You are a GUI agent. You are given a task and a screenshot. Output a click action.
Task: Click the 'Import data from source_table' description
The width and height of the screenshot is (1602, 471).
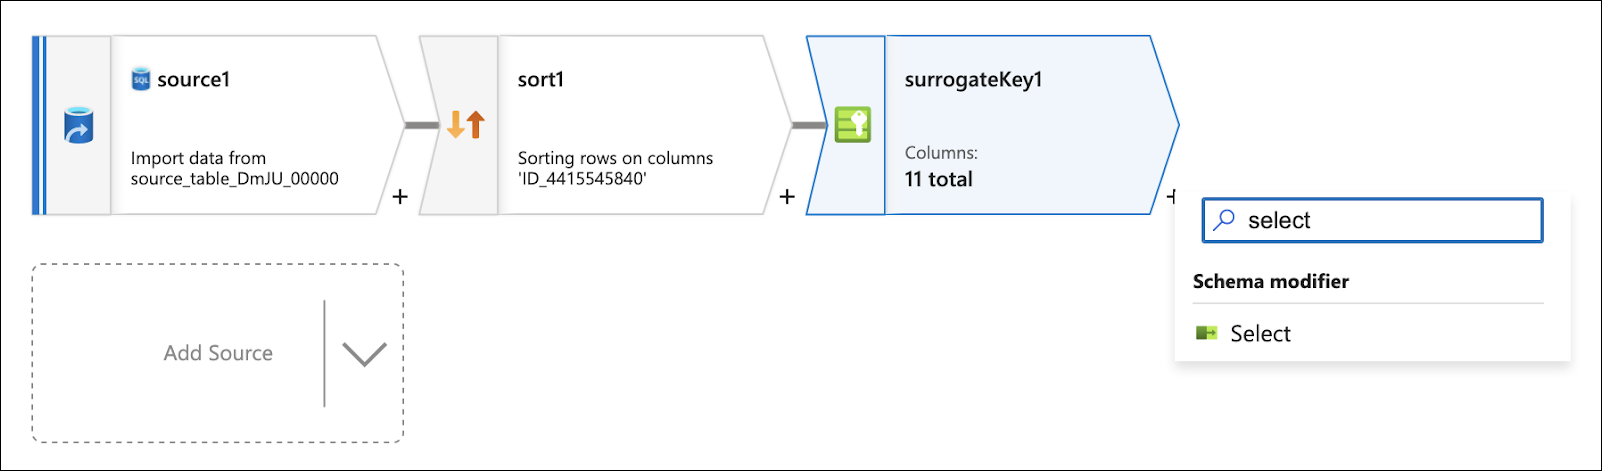(234, 168)
